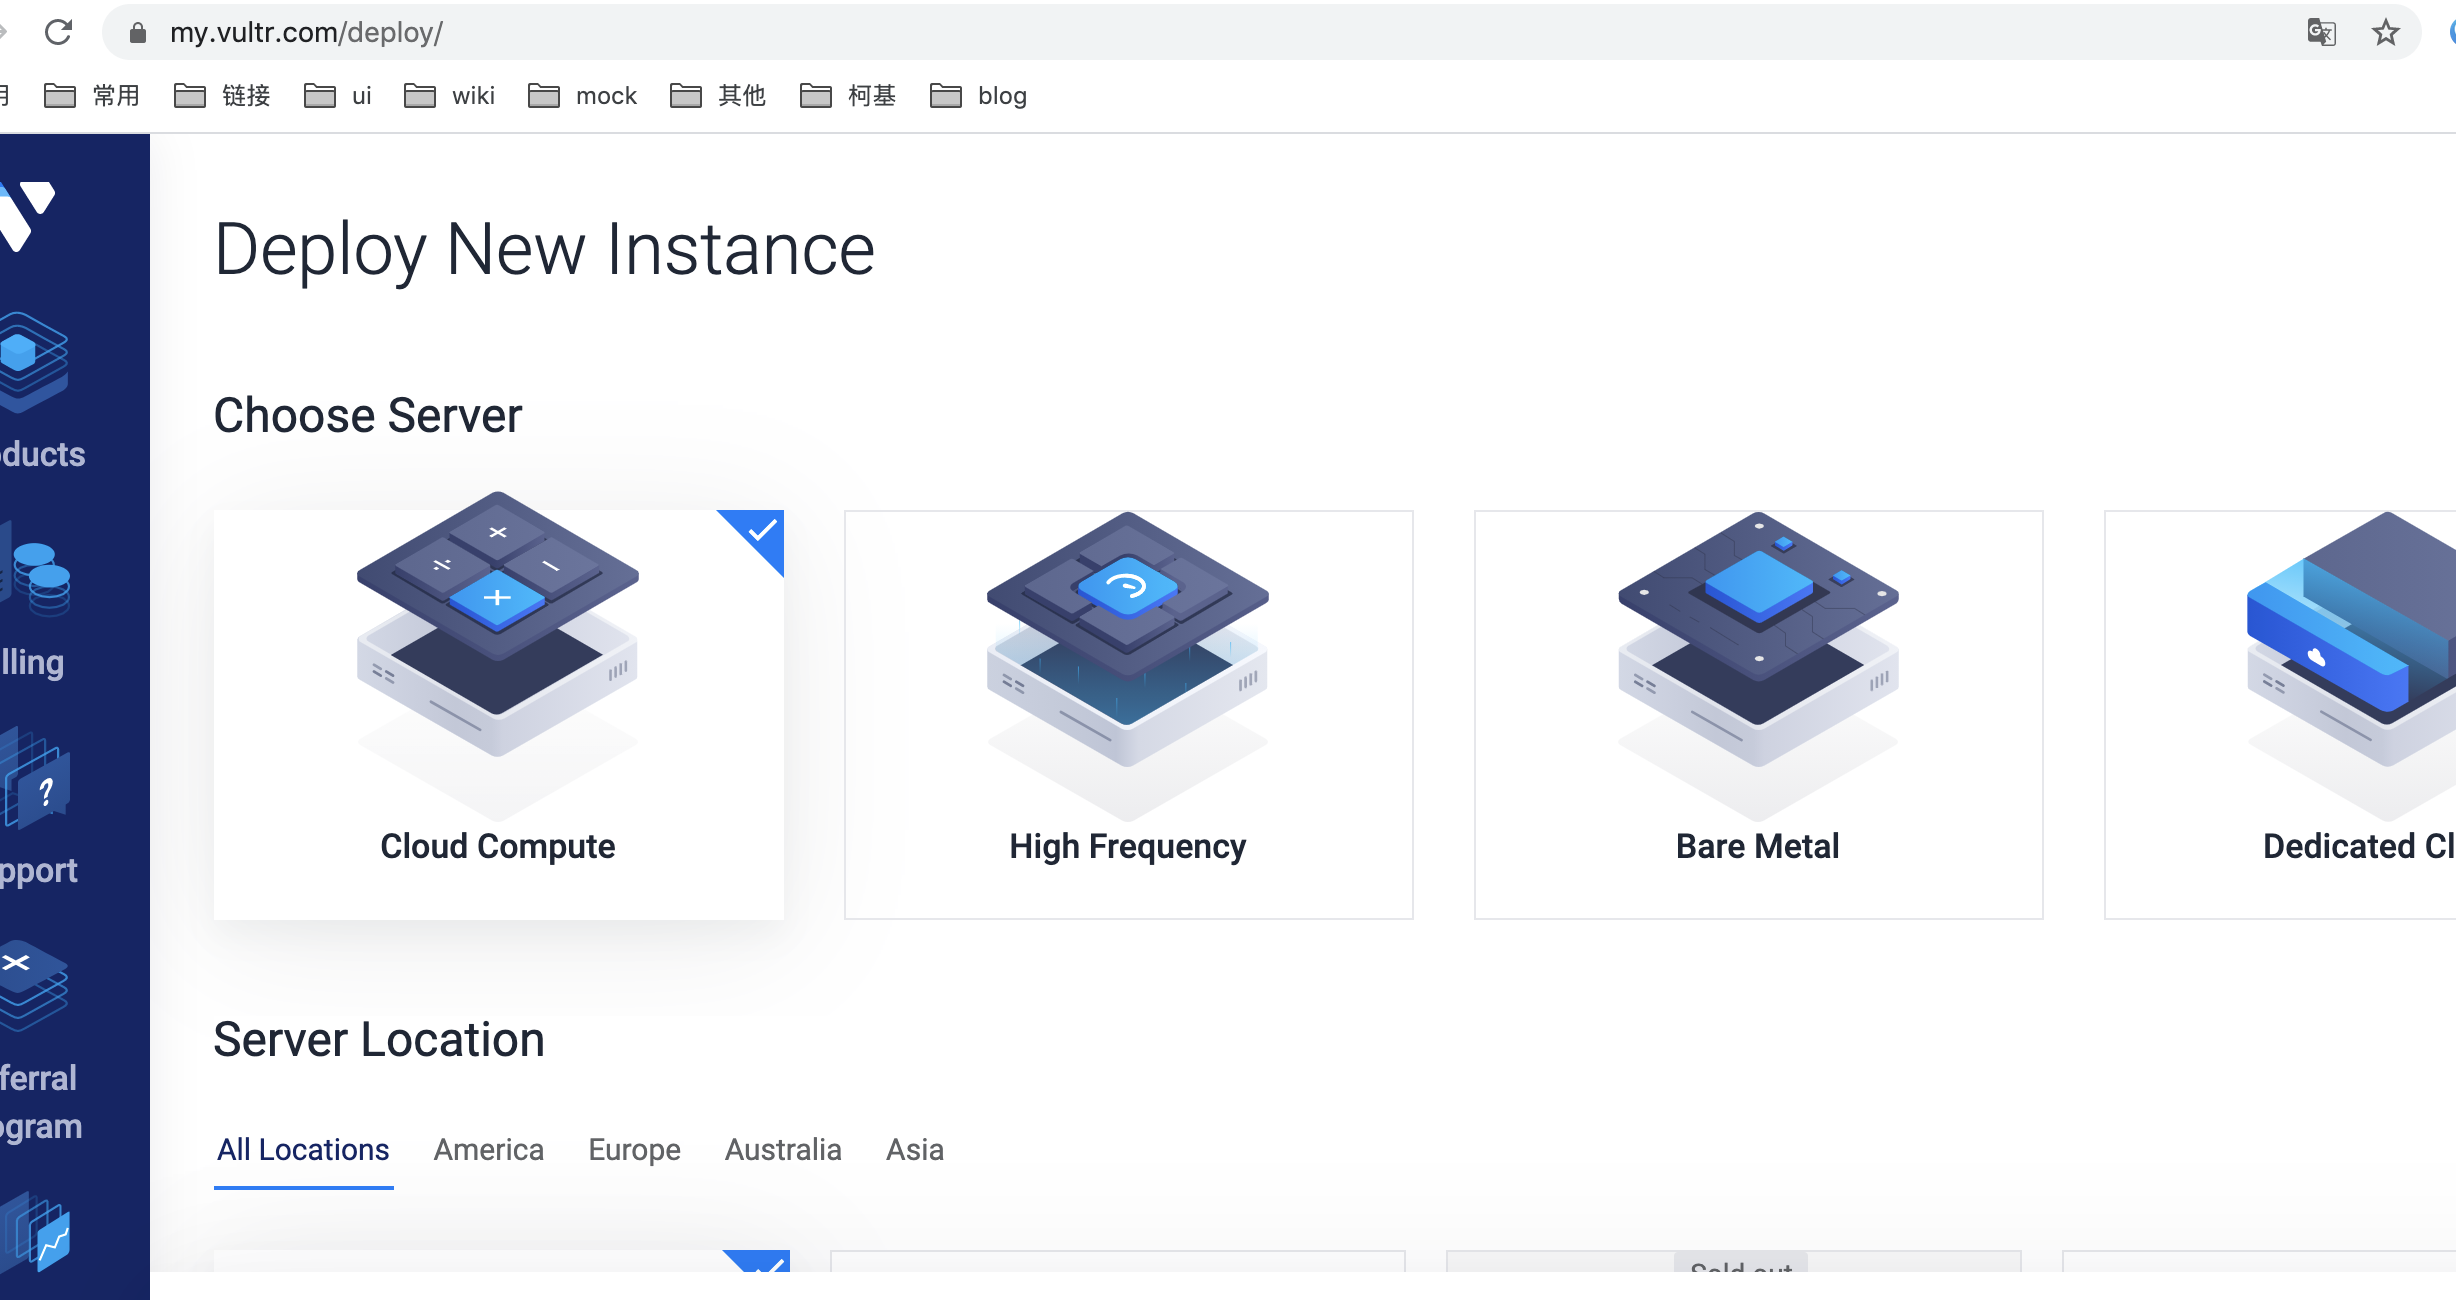
Task: Switch to Europe locations tab
Action: click(634, 1150)
